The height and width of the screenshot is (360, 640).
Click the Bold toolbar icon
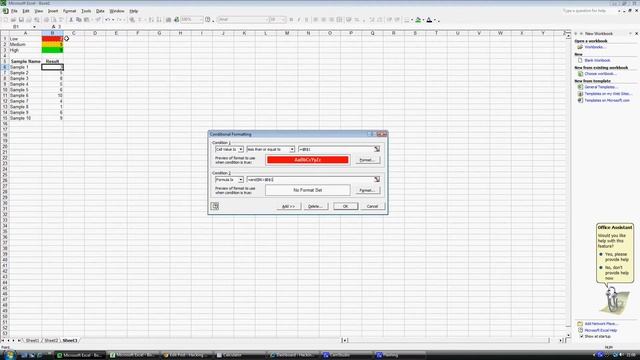pyautogui.click(x=291, y=20)
